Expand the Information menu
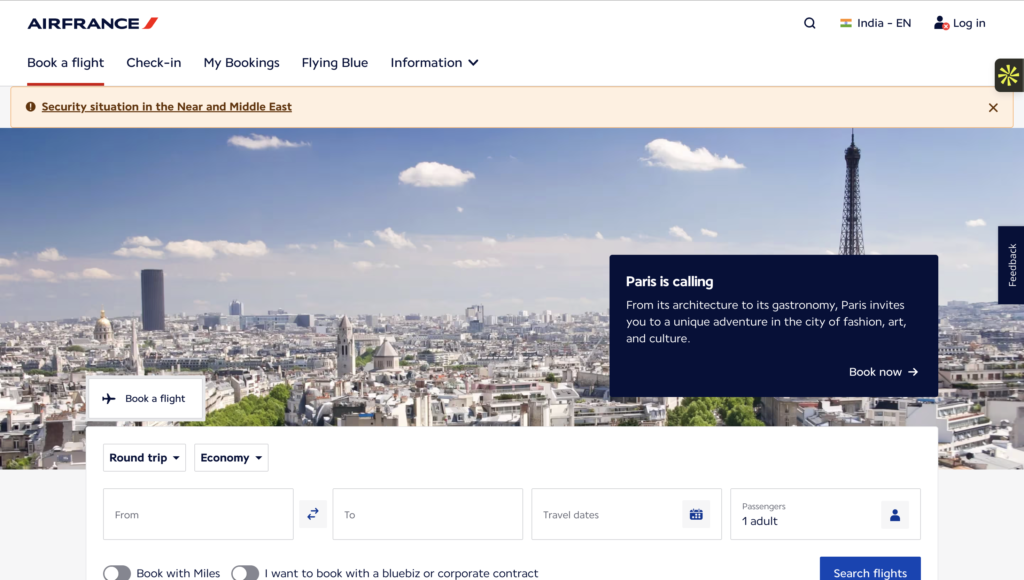Screen dimensions: 1024x580 coord(434,63)
